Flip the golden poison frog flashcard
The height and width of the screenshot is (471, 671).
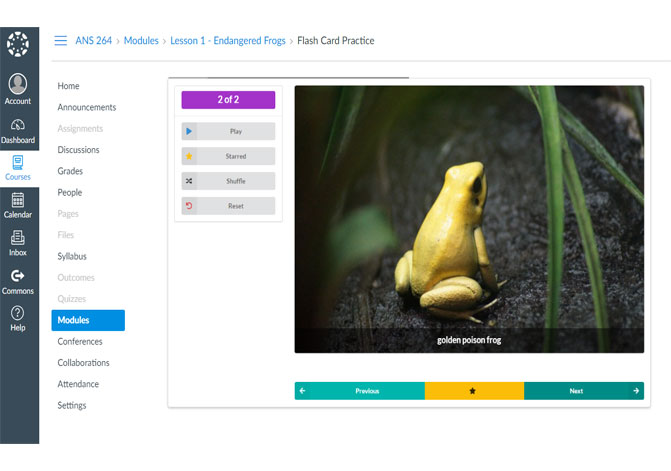pos(469,219)
